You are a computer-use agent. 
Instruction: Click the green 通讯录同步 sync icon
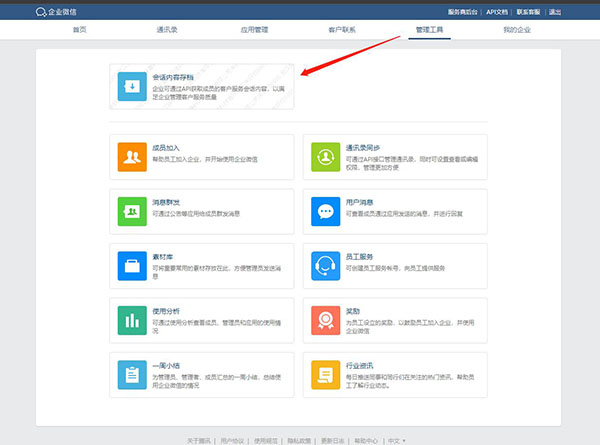click(x=326, y=157)
